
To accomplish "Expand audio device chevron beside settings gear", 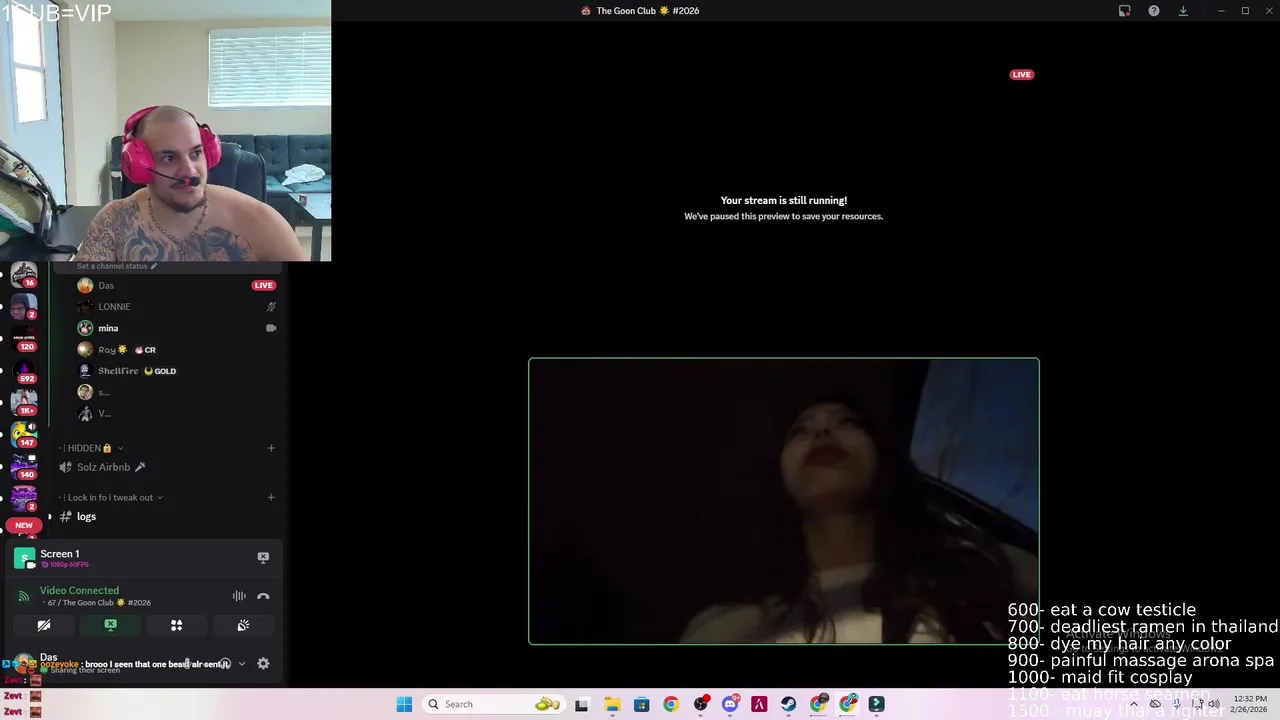I will [241, 663].
